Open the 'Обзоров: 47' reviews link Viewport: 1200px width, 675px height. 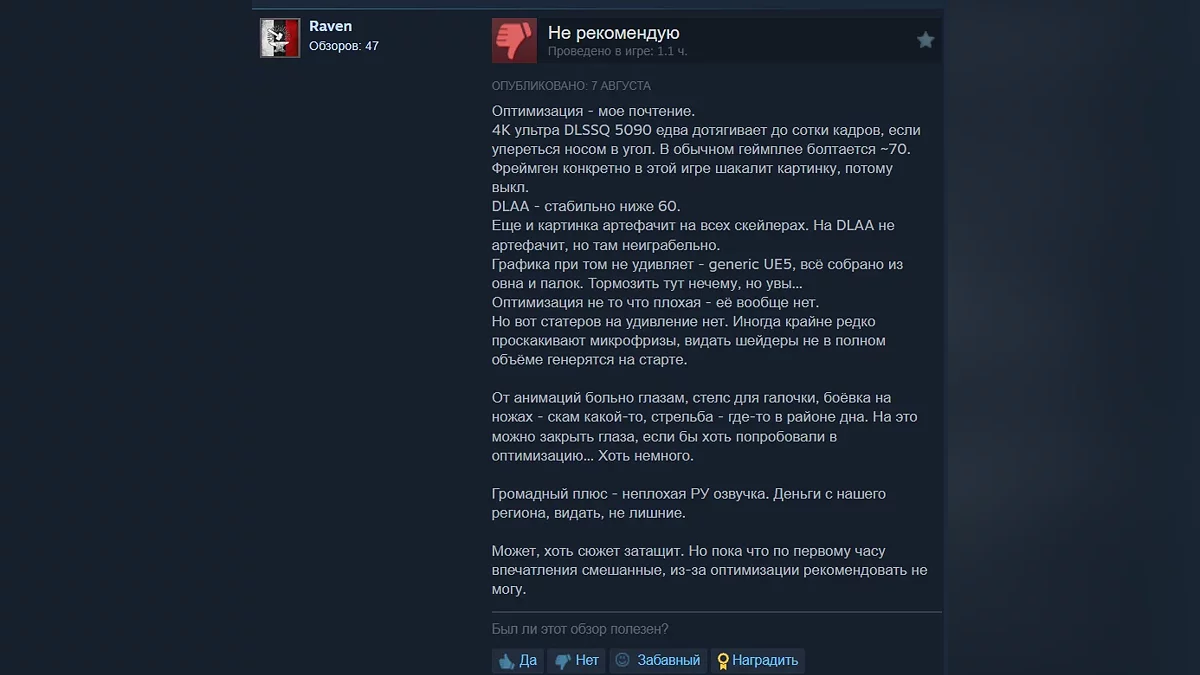[x=344, y=46]
